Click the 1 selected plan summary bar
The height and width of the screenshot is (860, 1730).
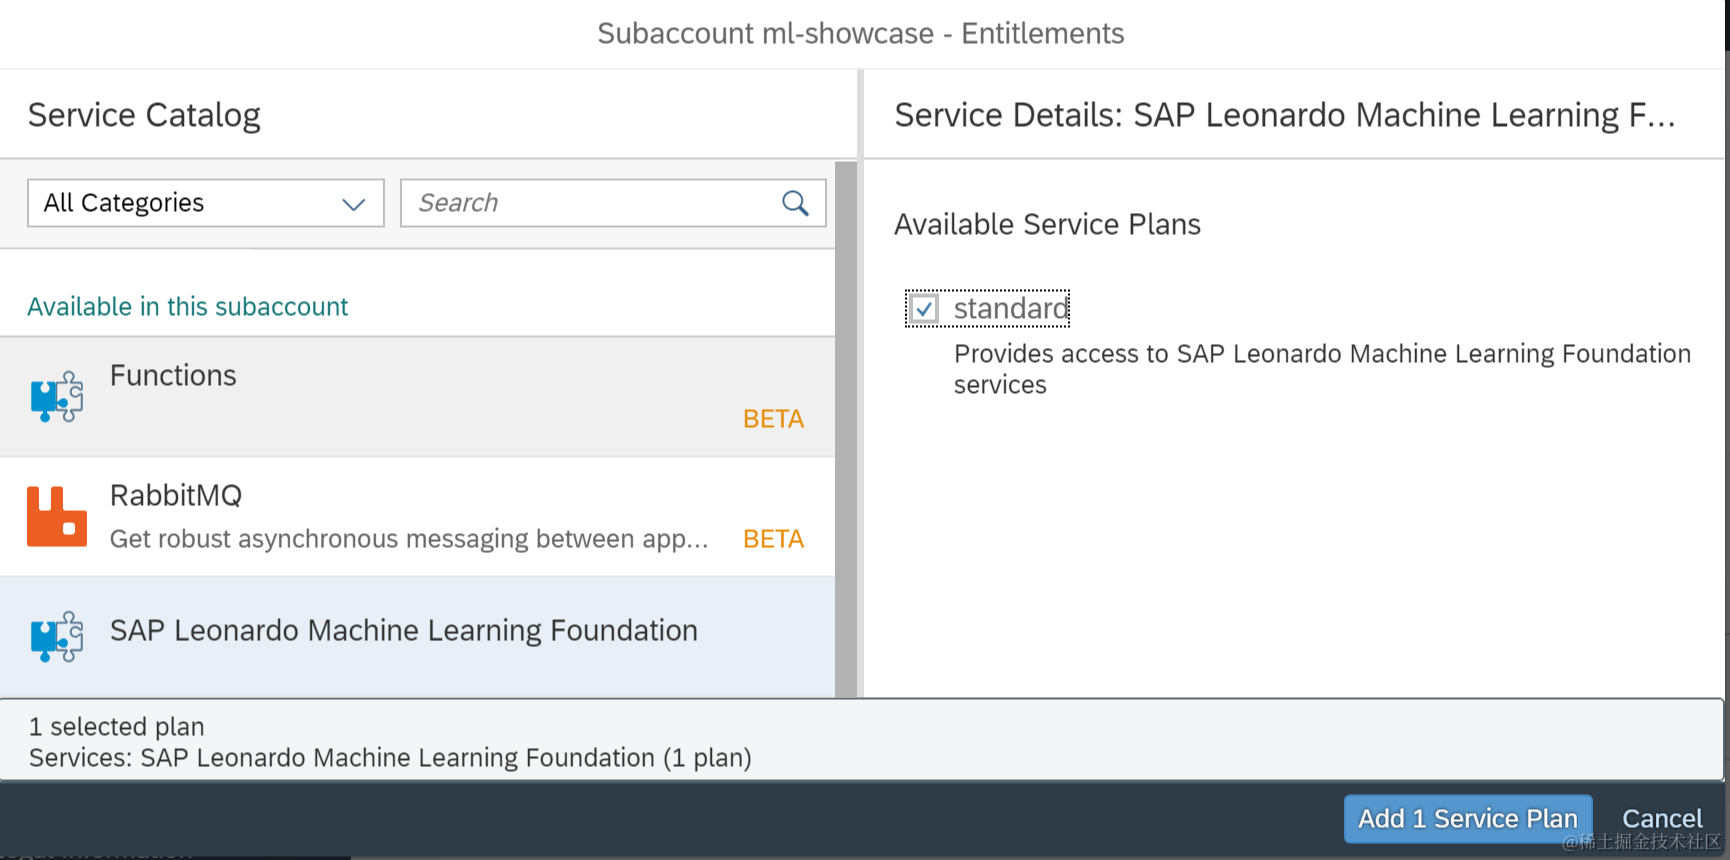(x=860, y=741)
